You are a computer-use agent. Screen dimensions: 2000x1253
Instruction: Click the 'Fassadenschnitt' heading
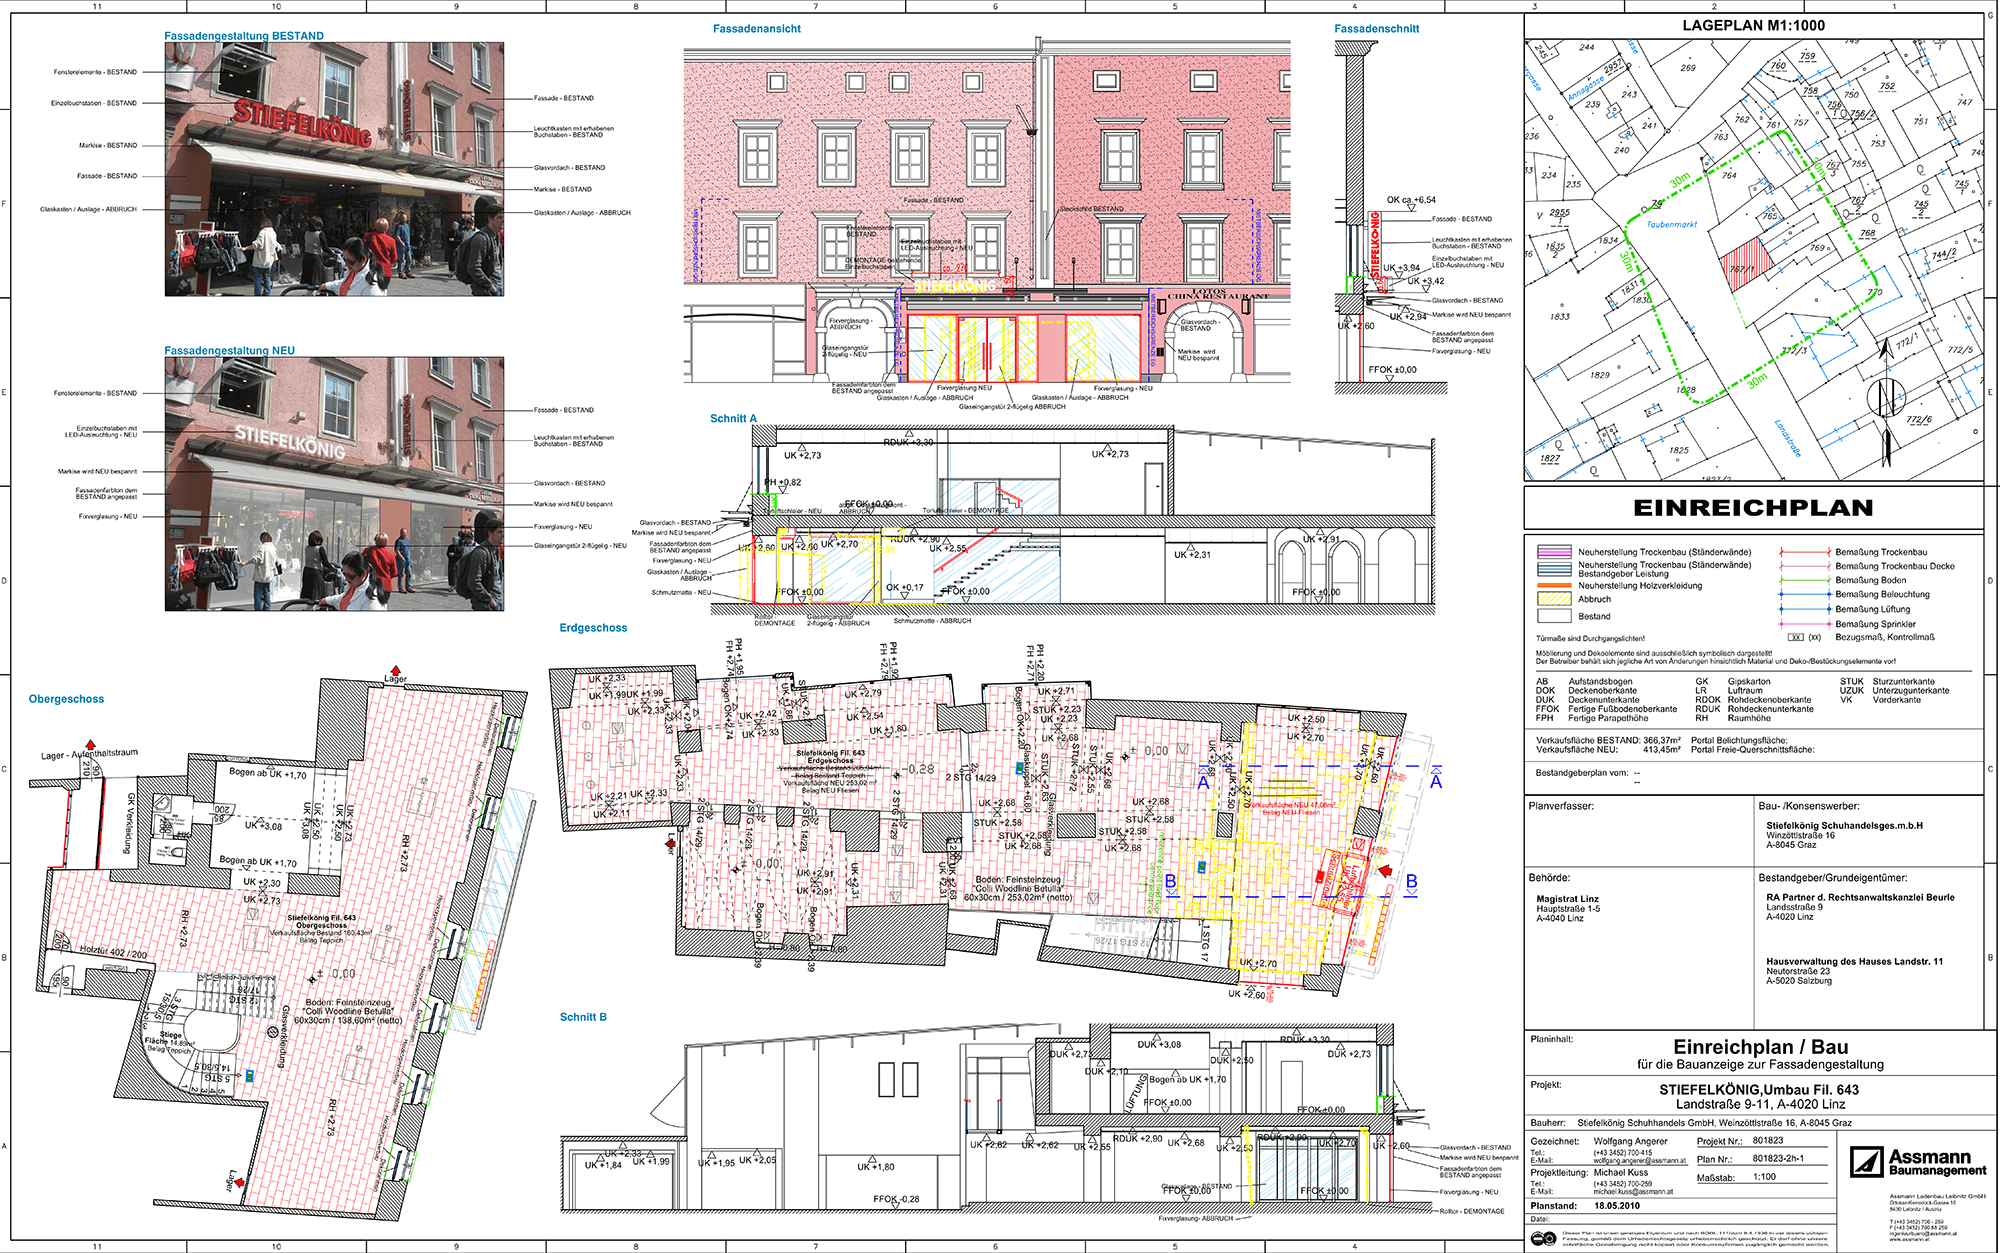pyautogui.click(x=1377, y=29)
